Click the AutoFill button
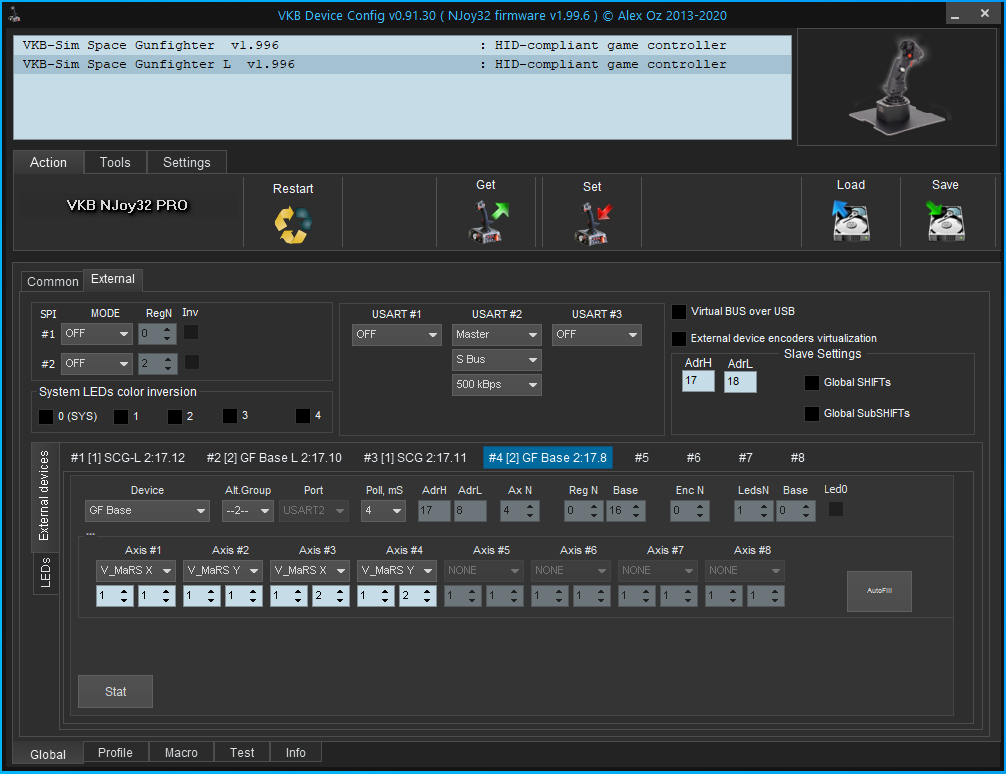1006x774 pixels. click(879, 591)
